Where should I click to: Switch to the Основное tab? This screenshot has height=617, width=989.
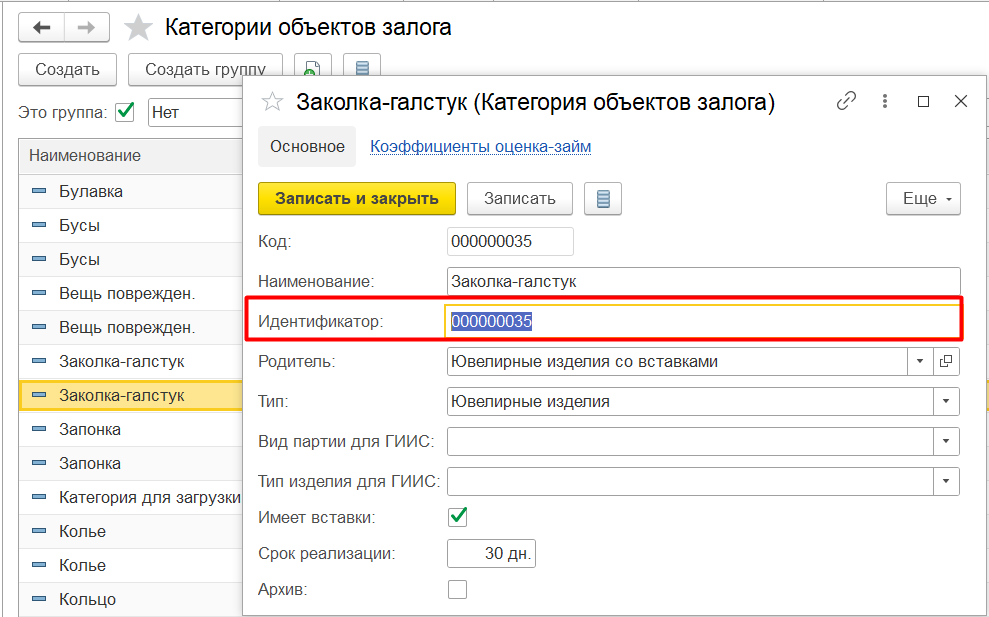307,146
